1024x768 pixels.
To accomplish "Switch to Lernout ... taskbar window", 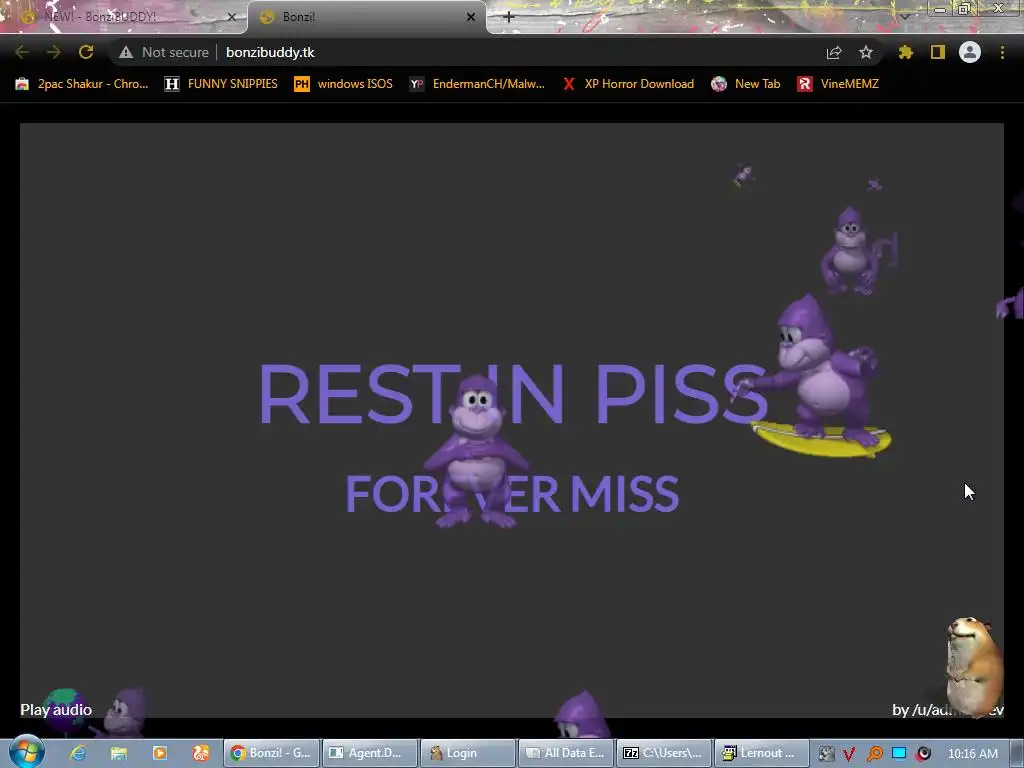I will click(x=762, y=753).
